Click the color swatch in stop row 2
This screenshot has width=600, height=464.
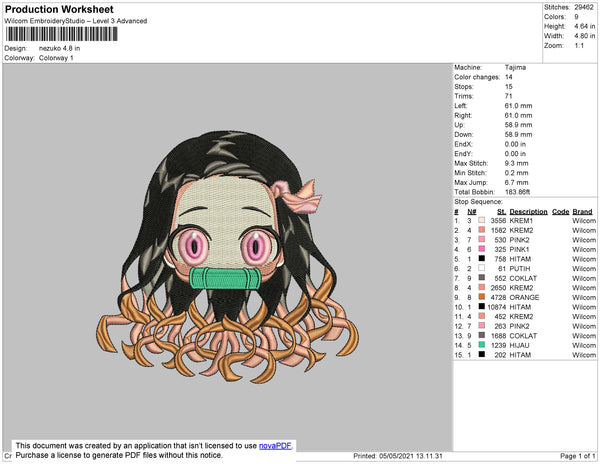coord(481,230)
